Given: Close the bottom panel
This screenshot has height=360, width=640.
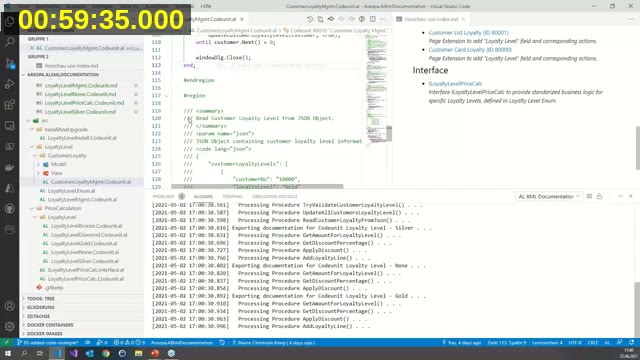Looking at the screenshot, I should (631, 196).
